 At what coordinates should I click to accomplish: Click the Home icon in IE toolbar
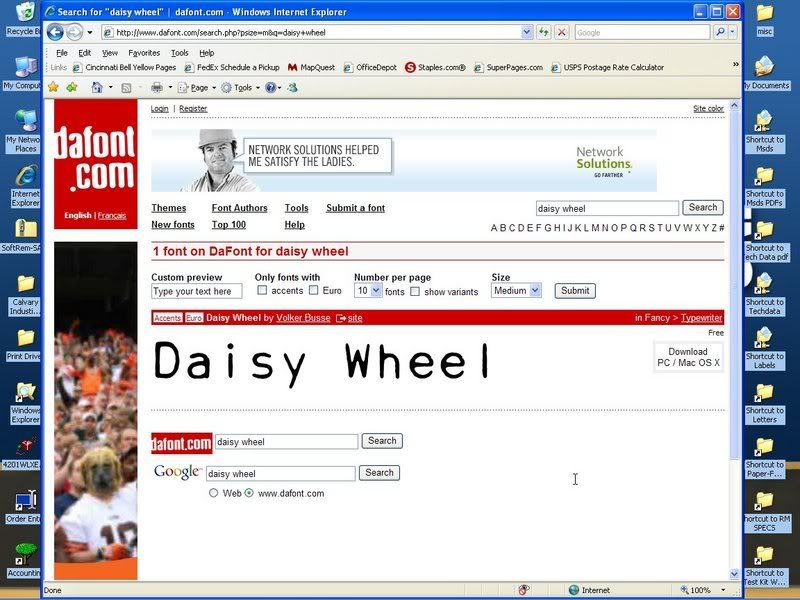tap(97, 87)
